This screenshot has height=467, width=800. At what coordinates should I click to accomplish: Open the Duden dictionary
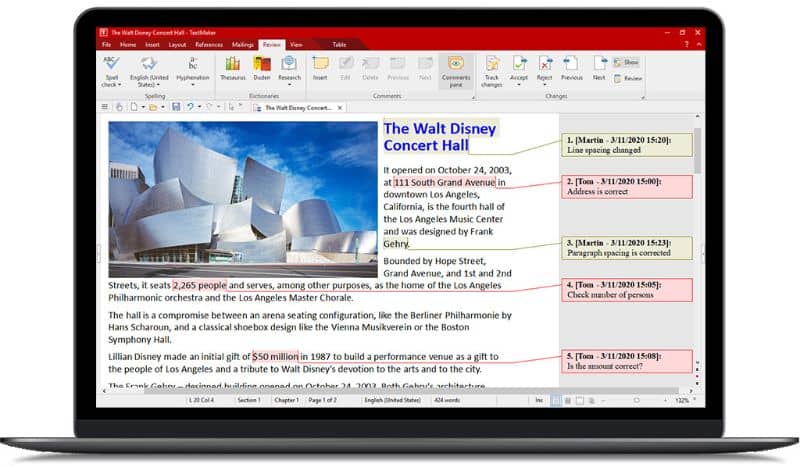point(262,69)
